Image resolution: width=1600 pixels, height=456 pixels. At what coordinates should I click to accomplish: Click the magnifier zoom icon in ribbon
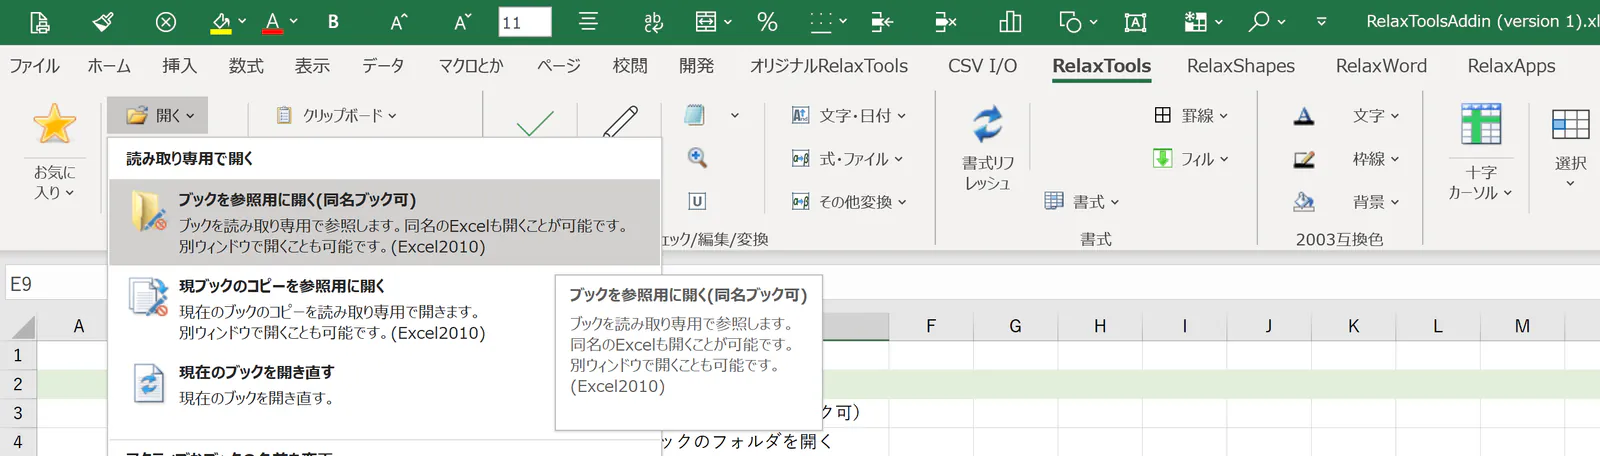click(697, 158)
